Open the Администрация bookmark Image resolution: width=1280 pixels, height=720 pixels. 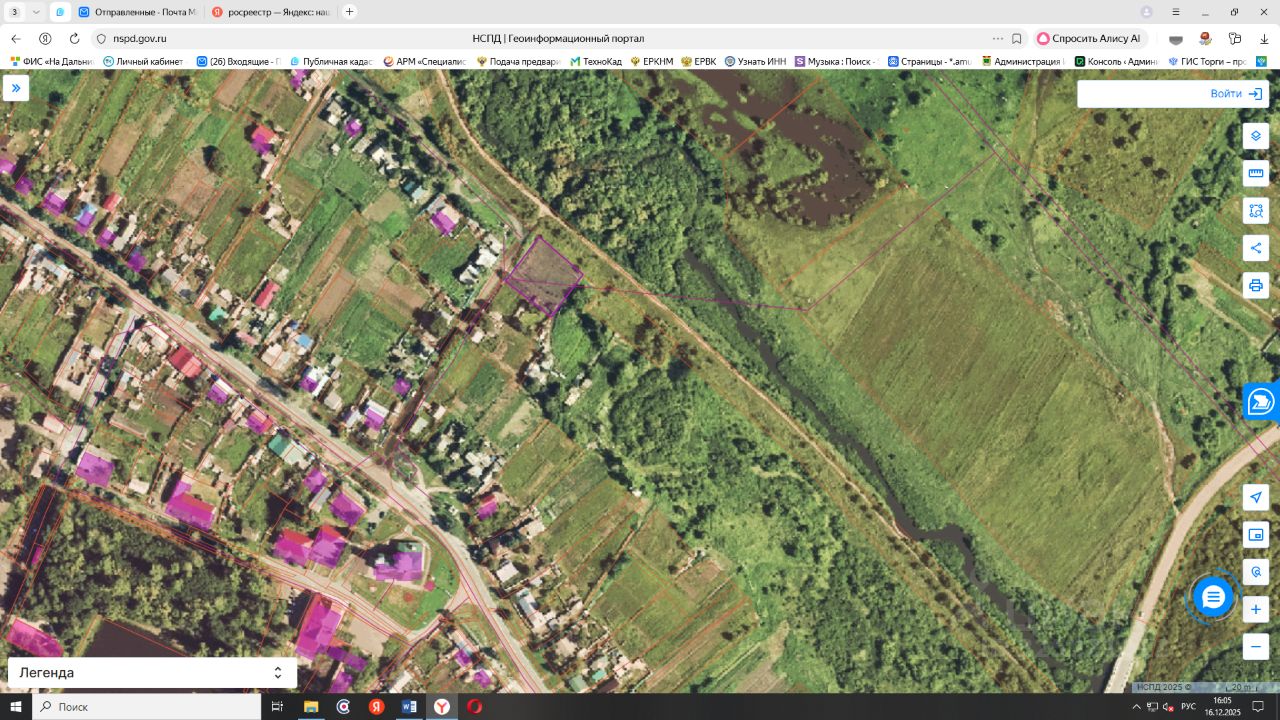[1022, 61]
